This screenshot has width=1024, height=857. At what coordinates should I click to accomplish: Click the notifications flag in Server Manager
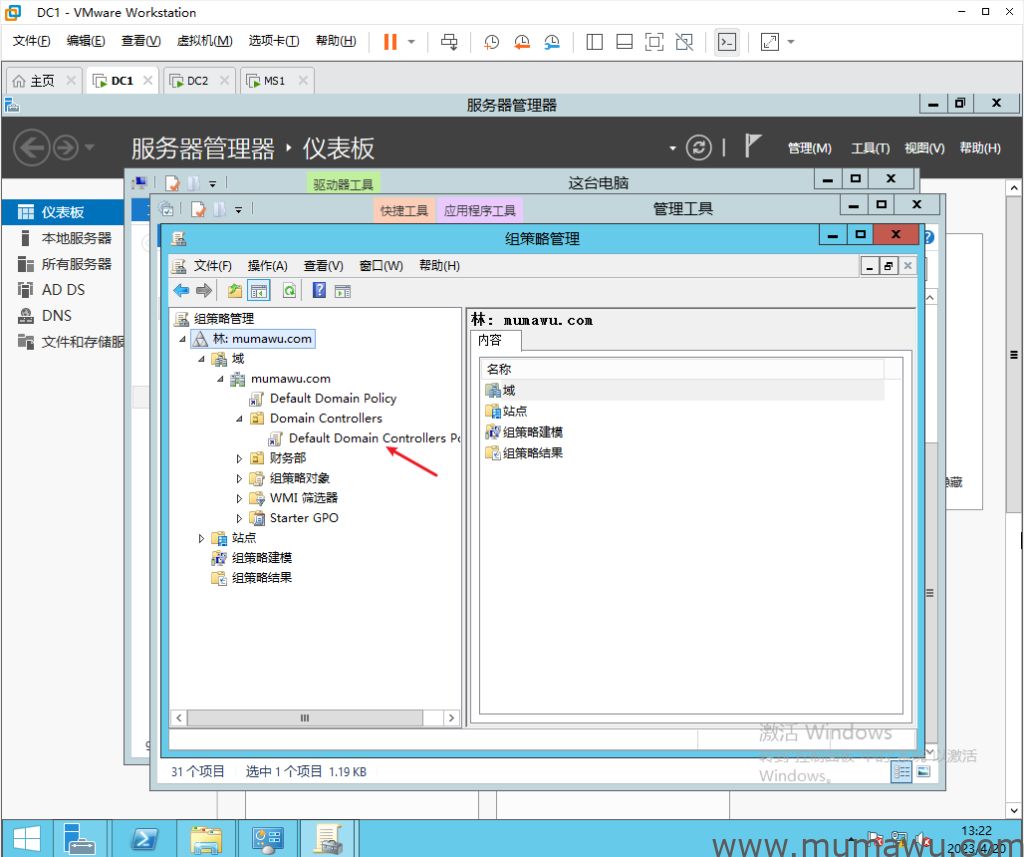point(754,147)
